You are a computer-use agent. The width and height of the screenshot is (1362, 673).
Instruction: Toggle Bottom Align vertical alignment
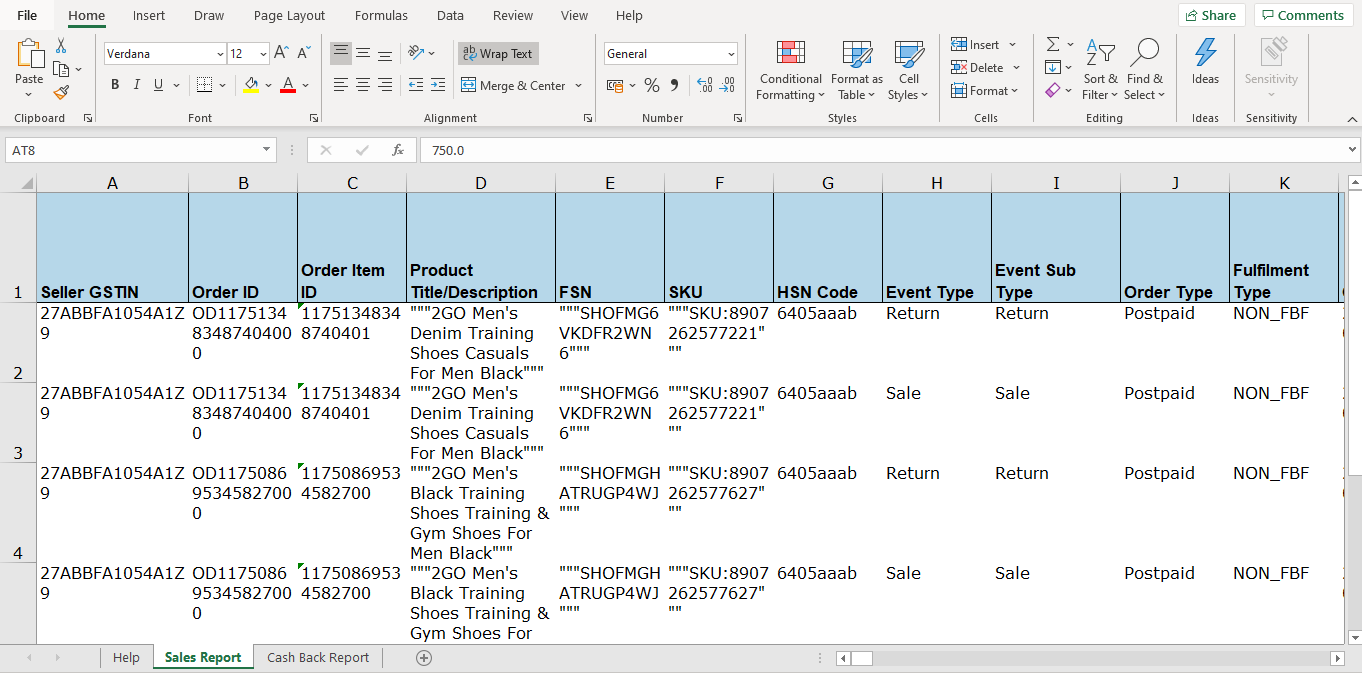click(385, 53)
